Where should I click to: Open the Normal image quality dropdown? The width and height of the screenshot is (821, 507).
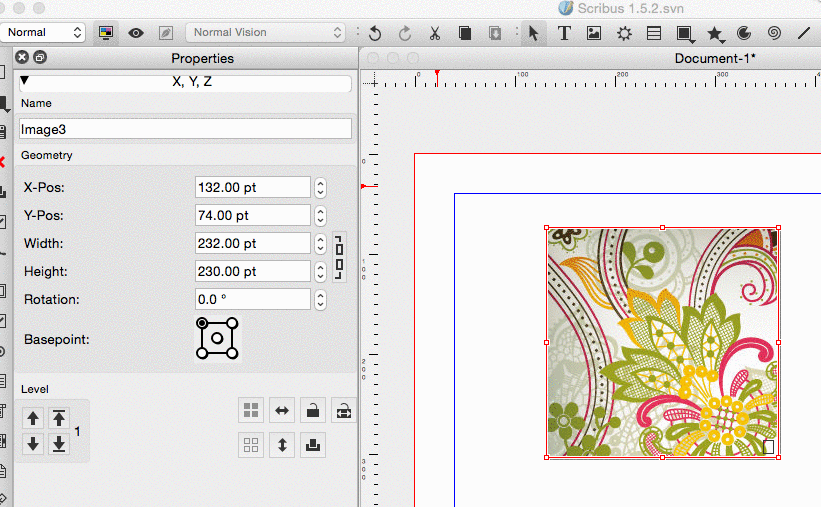[44, 32]
